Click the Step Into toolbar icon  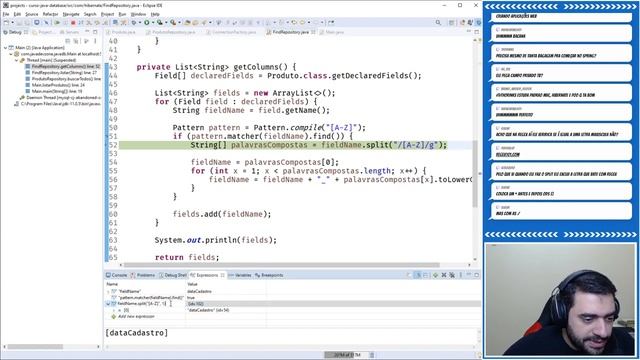pyautogui.click(x=89, y=22)
